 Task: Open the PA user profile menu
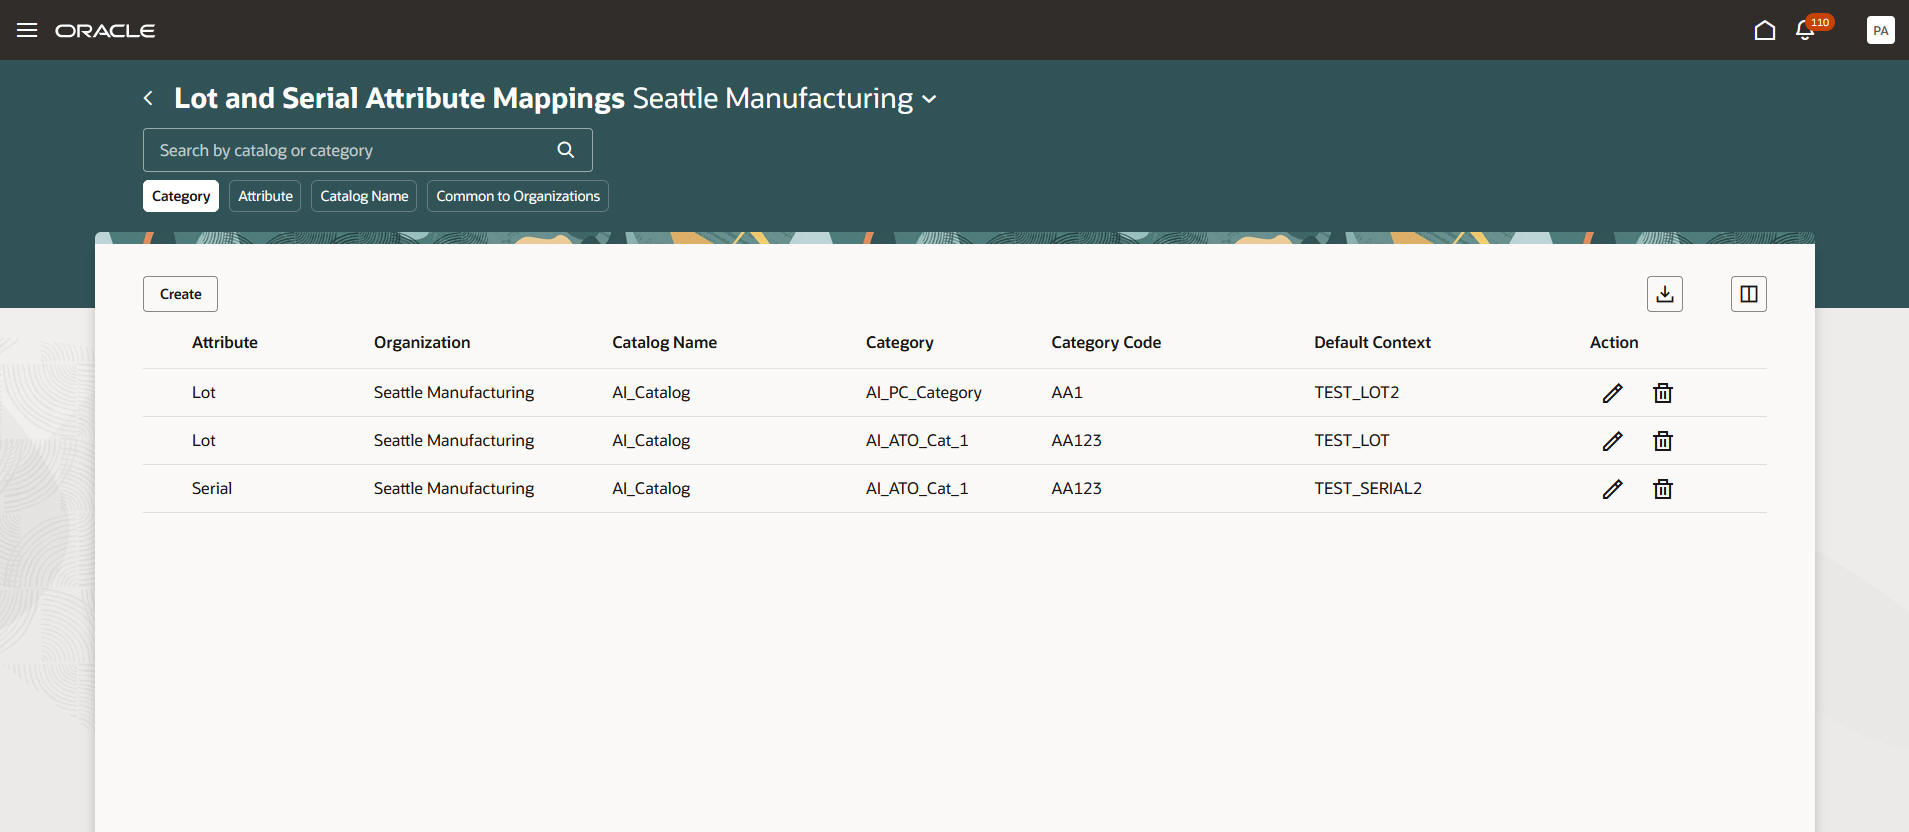point(1880,30)
